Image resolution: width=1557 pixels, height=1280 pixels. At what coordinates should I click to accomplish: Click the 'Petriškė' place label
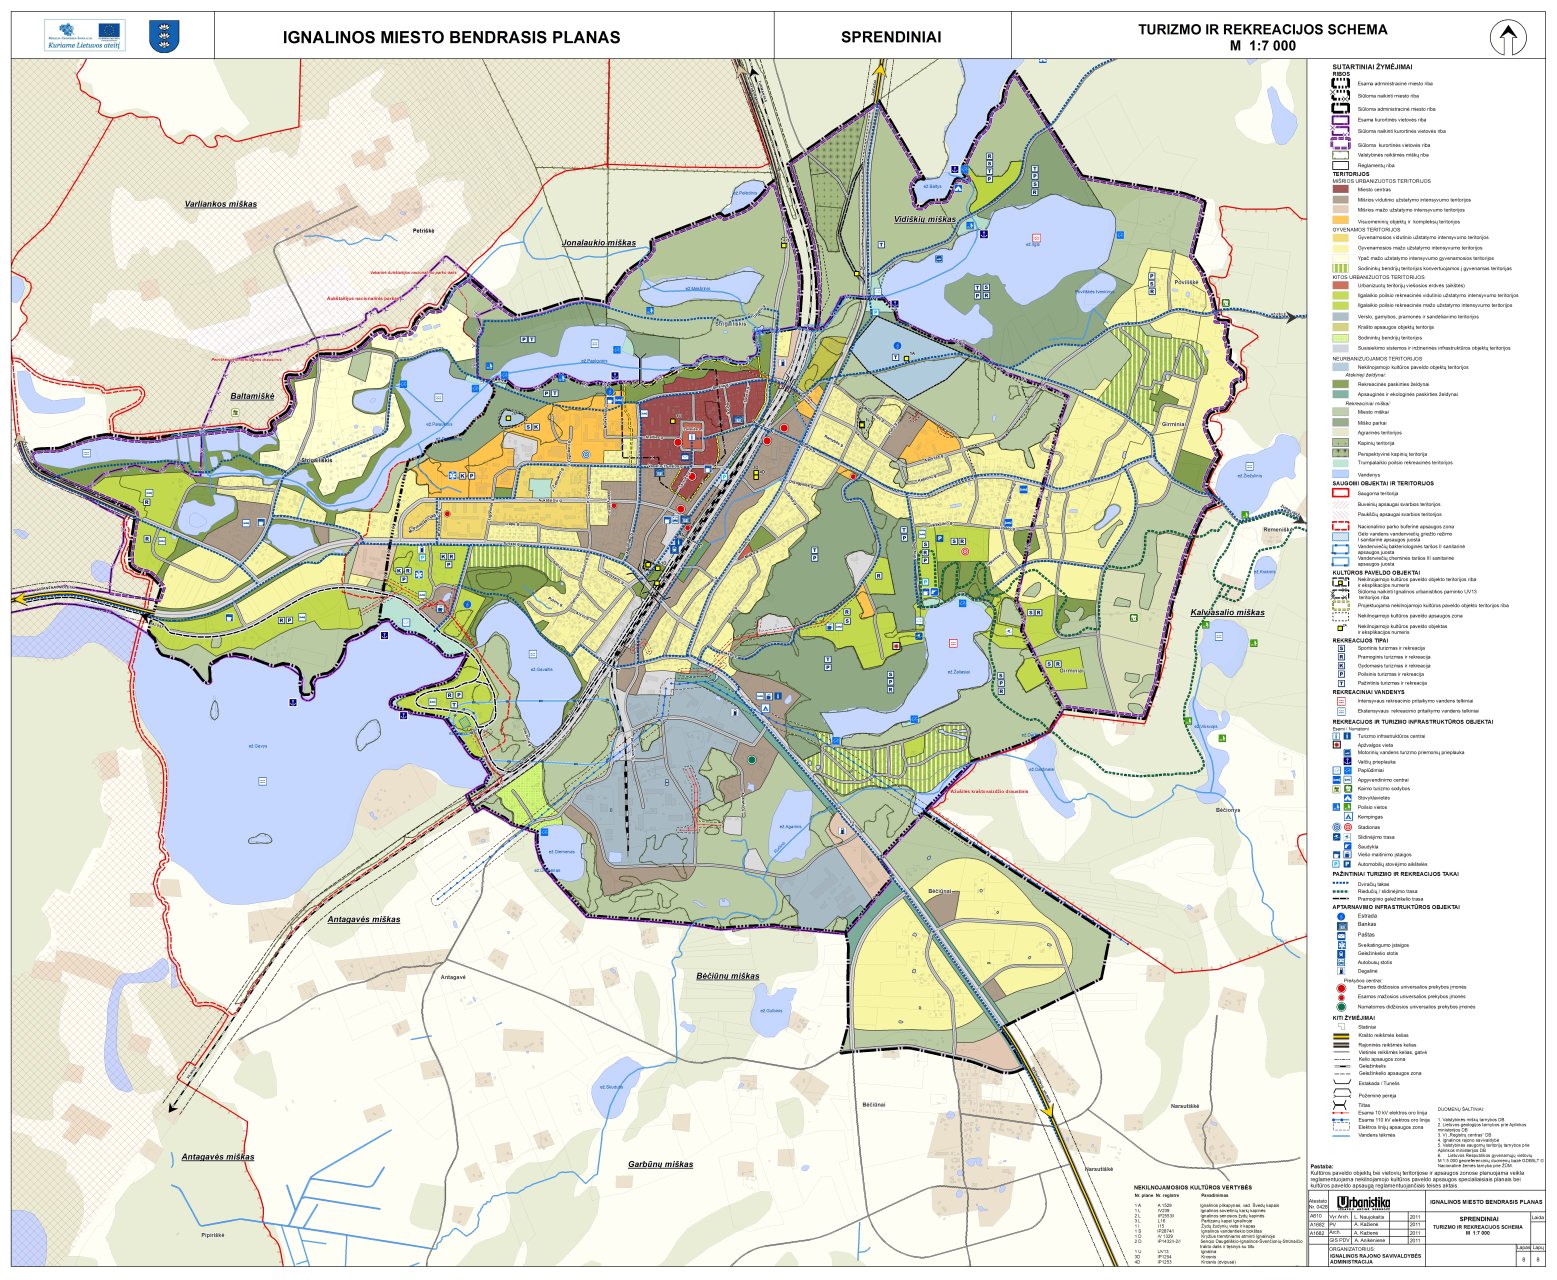423,232
